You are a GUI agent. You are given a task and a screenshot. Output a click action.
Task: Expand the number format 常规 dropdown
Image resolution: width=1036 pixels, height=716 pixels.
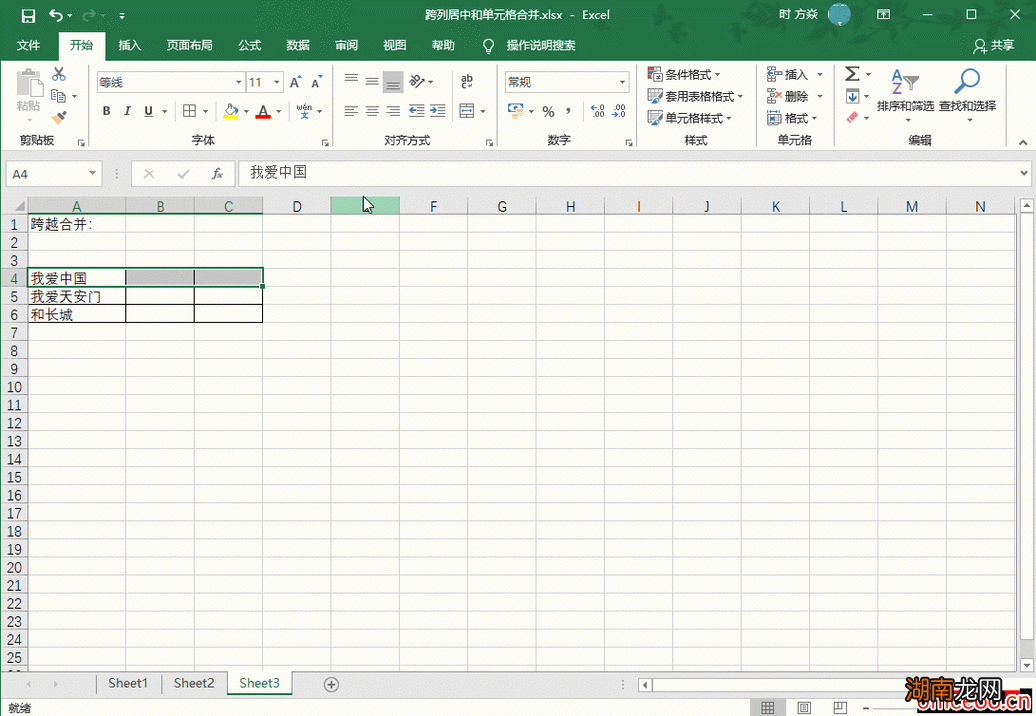pos(622,82)
